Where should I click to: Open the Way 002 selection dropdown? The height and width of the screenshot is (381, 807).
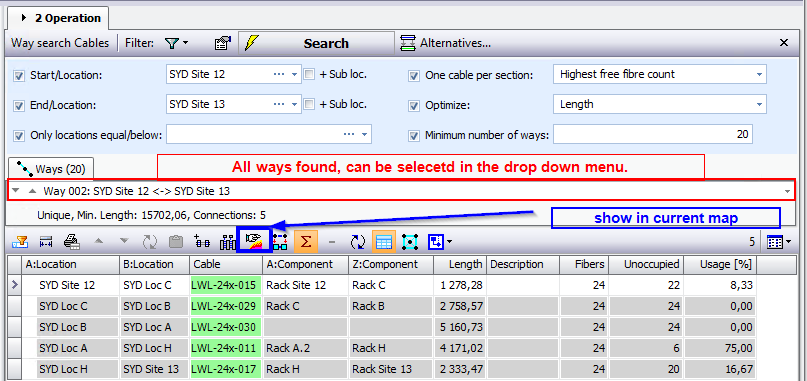click(x=787, y=191)
